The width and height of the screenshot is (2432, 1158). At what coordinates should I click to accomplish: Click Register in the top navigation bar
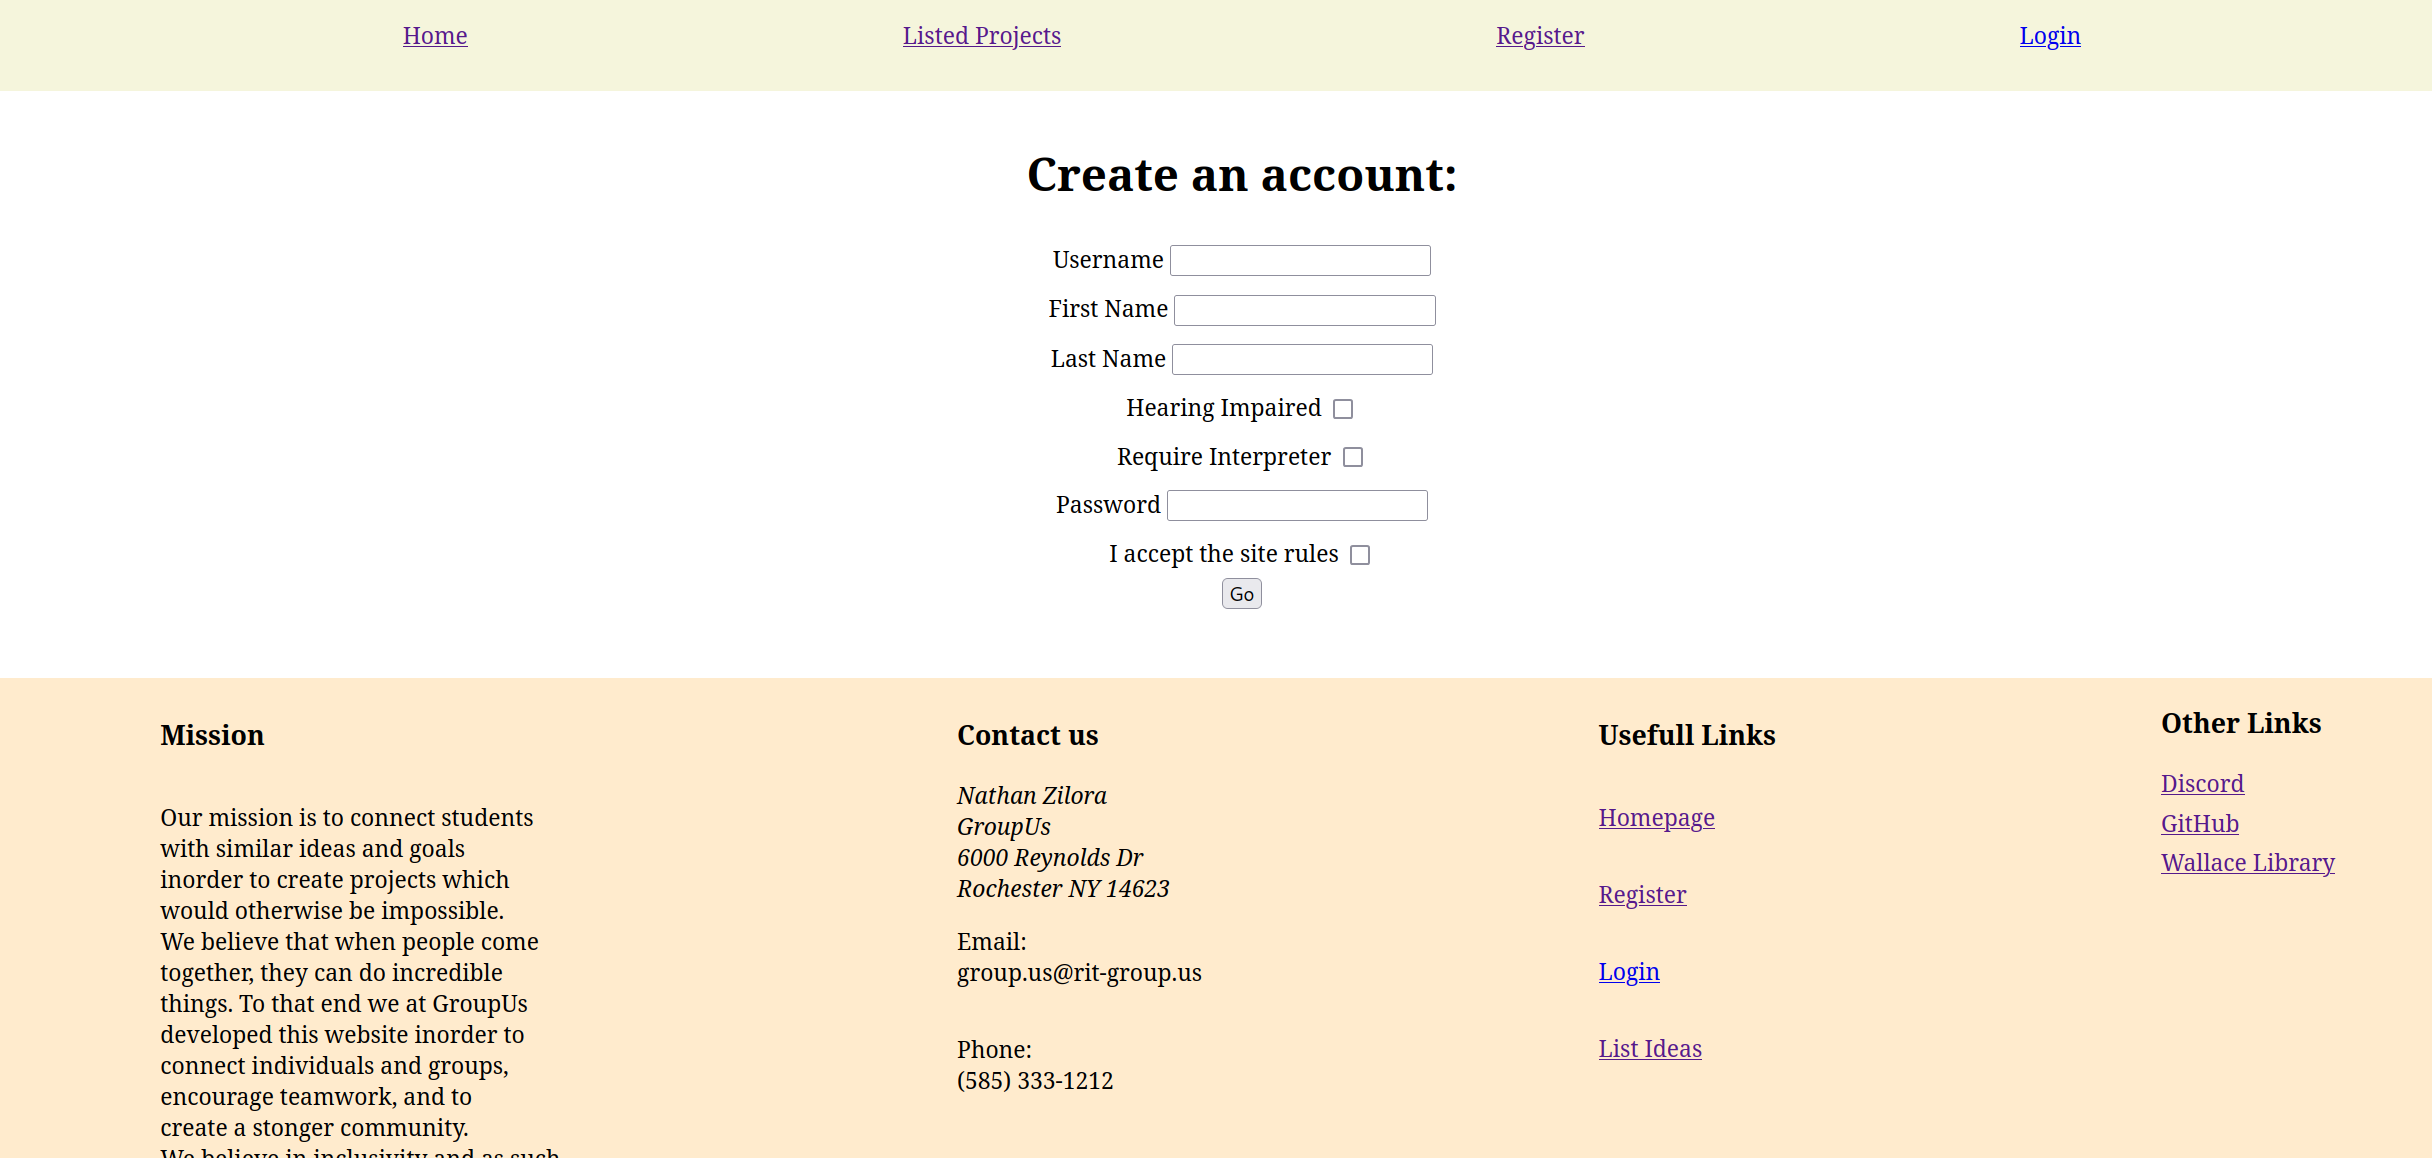click(1540, 36)
